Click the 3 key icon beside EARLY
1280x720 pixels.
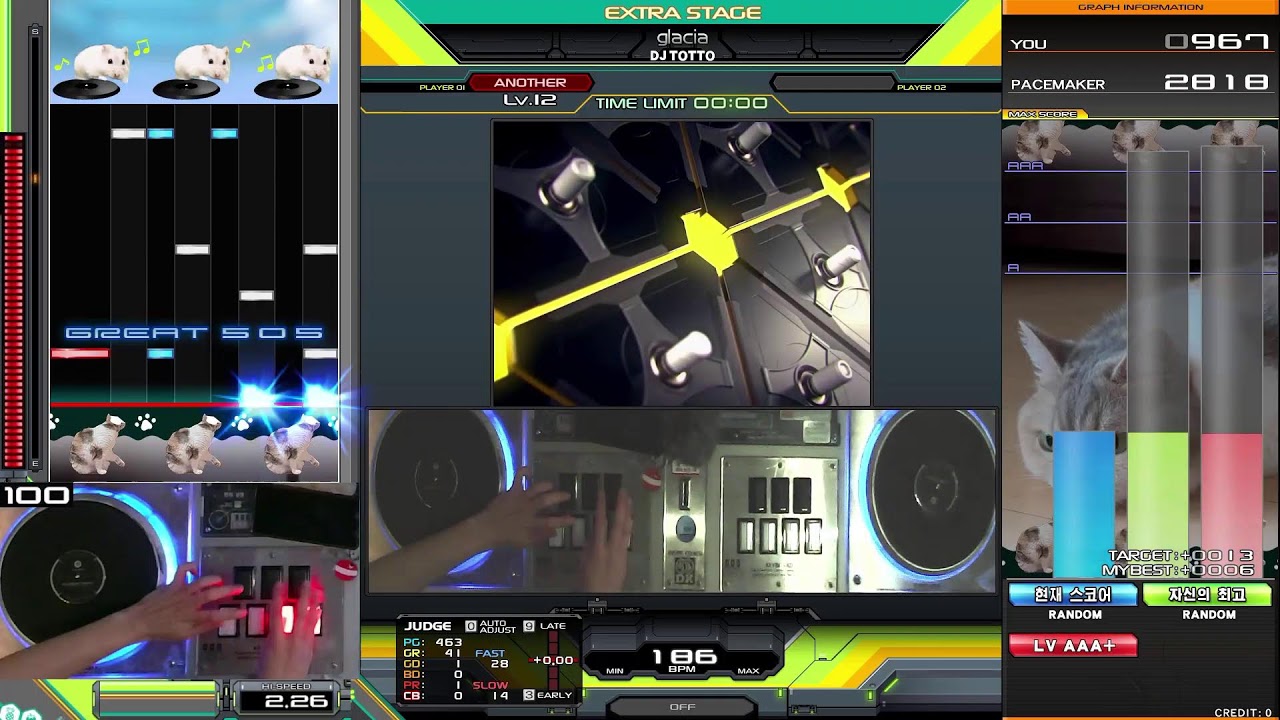pyautogui.click(x=529, y=694)
